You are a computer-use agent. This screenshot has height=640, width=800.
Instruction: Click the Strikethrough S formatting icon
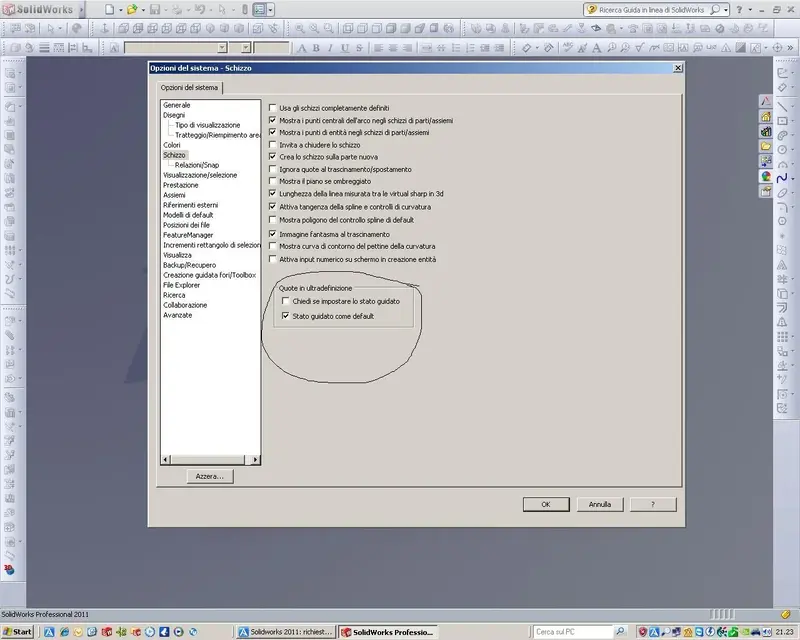point(359,48)
